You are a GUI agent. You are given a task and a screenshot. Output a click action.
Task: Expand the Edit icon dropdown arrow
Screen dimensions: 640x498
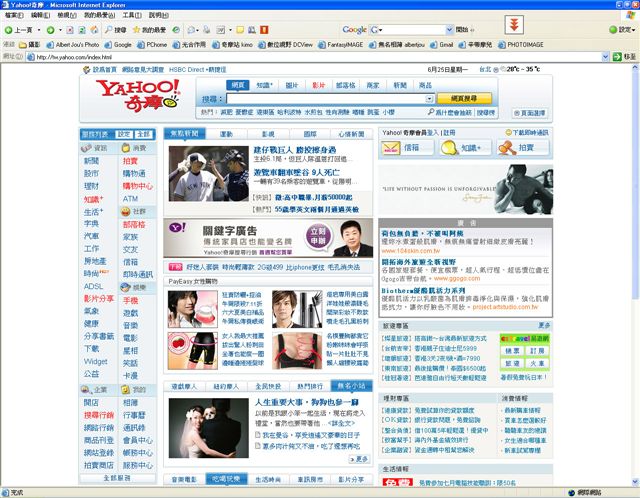coord(230,30)
